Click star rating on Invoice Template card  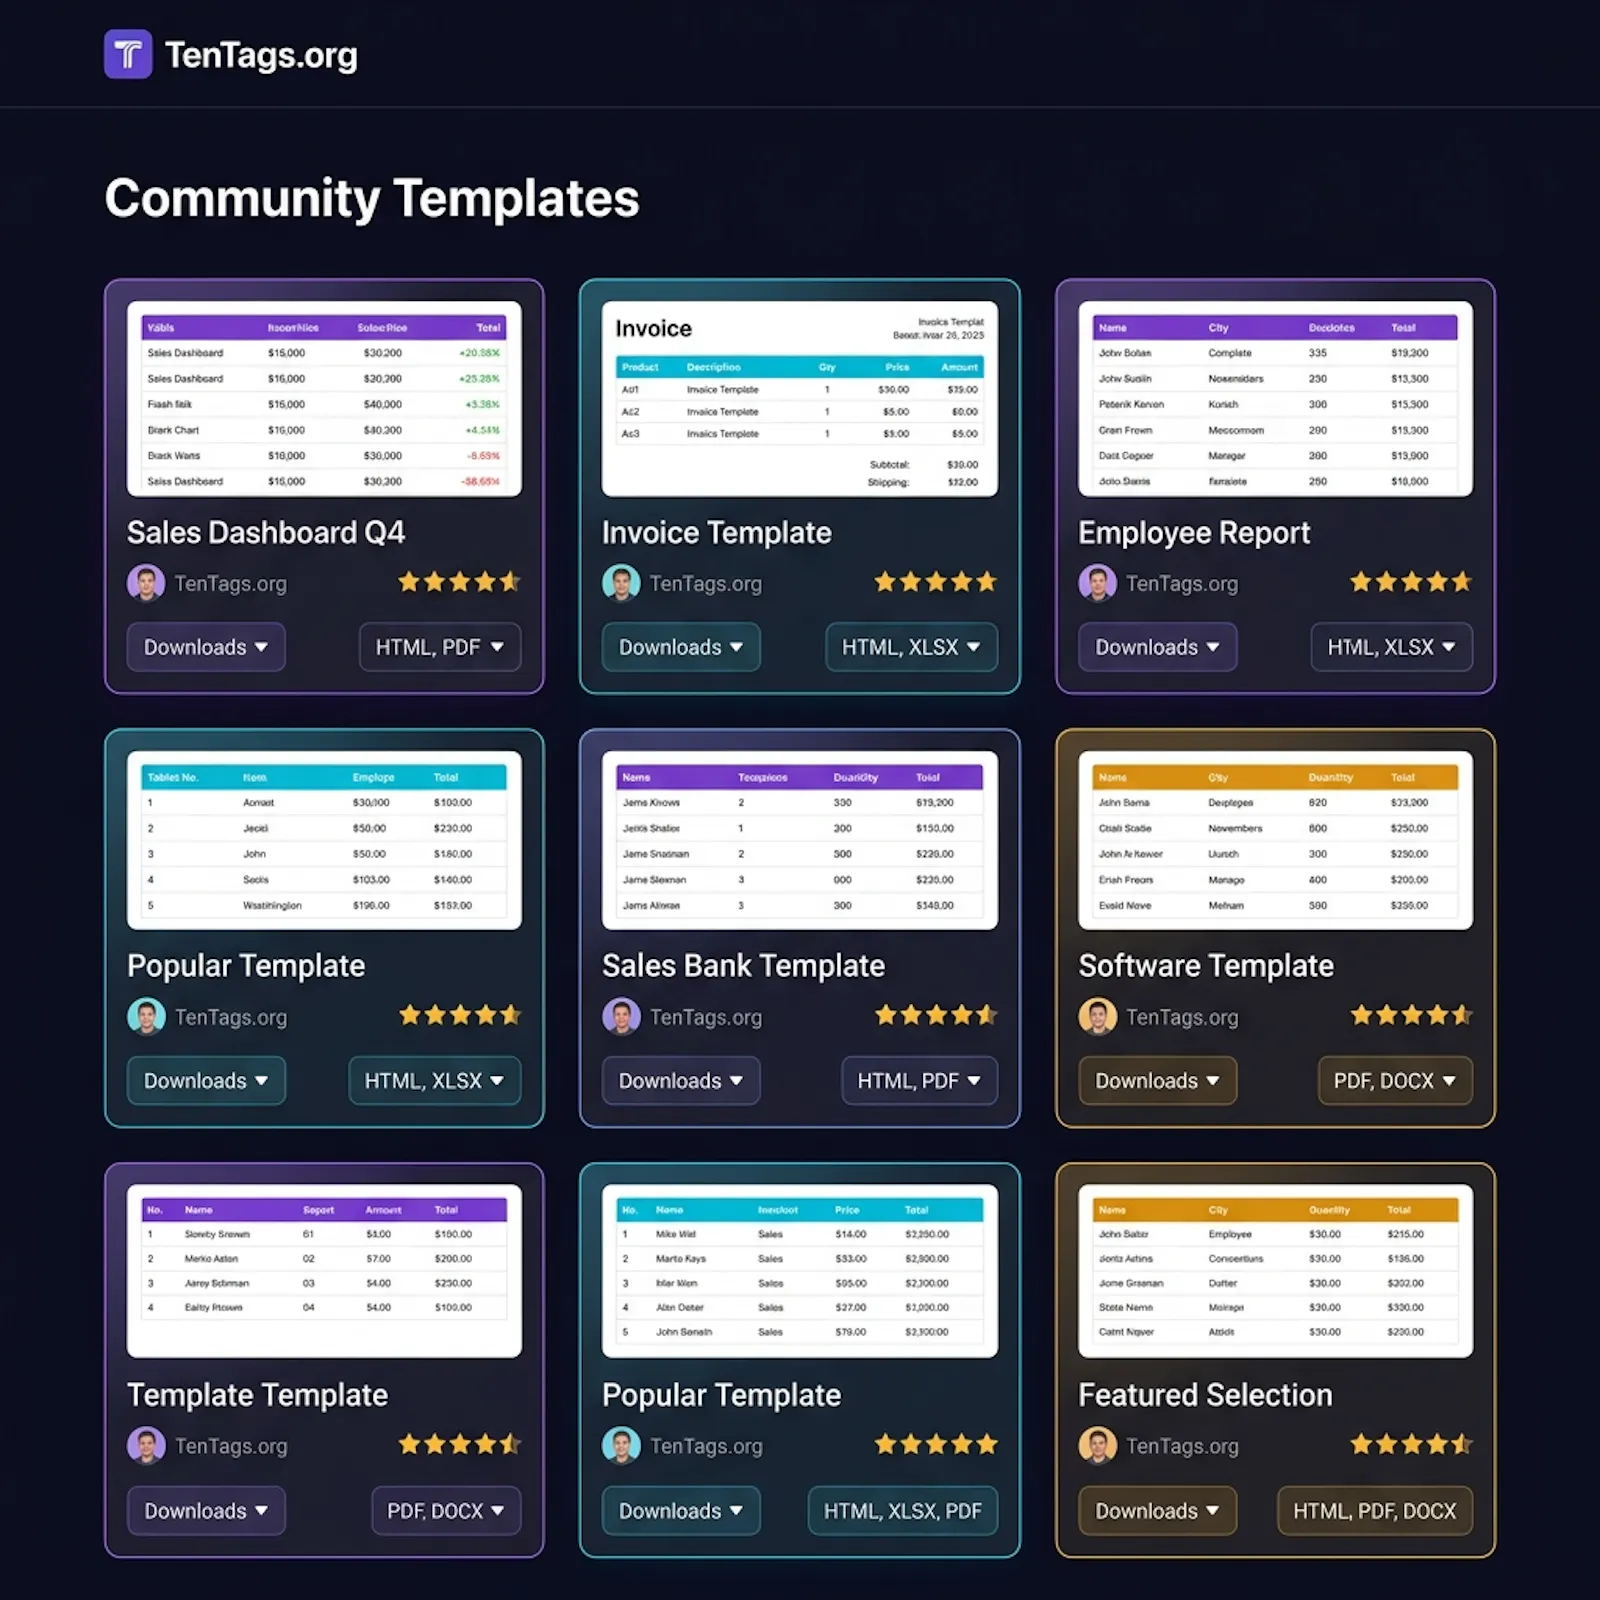tap(935, 582)
